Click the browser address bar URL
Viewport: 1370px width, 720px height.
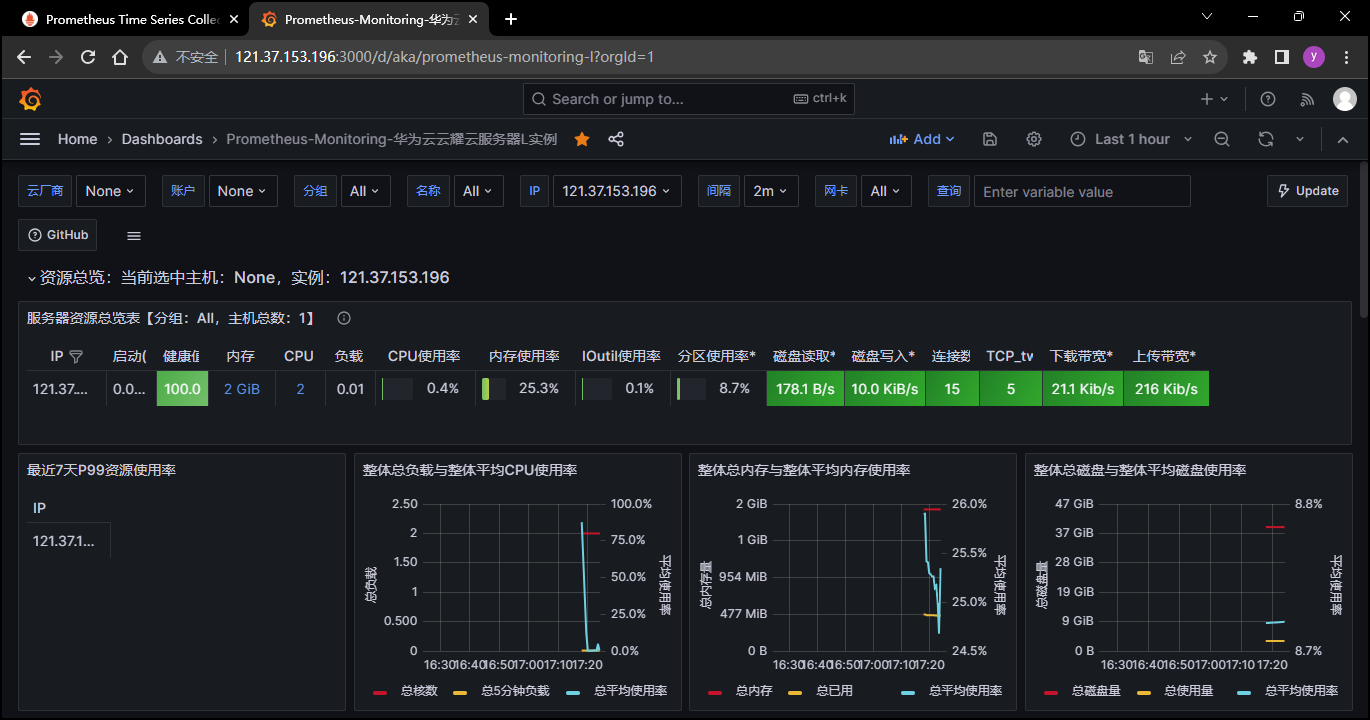(444, 57)
